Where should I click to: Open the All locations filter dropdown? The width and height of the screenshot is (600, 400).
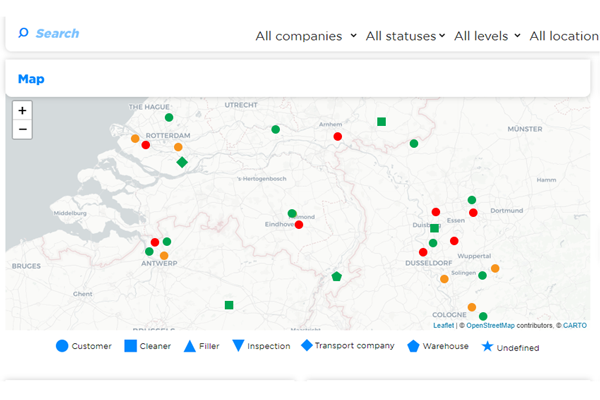coord(563,36)
